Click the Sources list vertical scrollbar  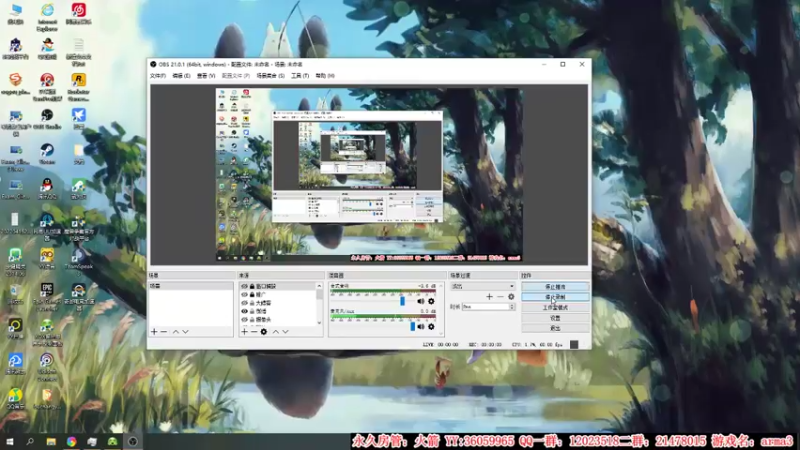pos(319,303)
